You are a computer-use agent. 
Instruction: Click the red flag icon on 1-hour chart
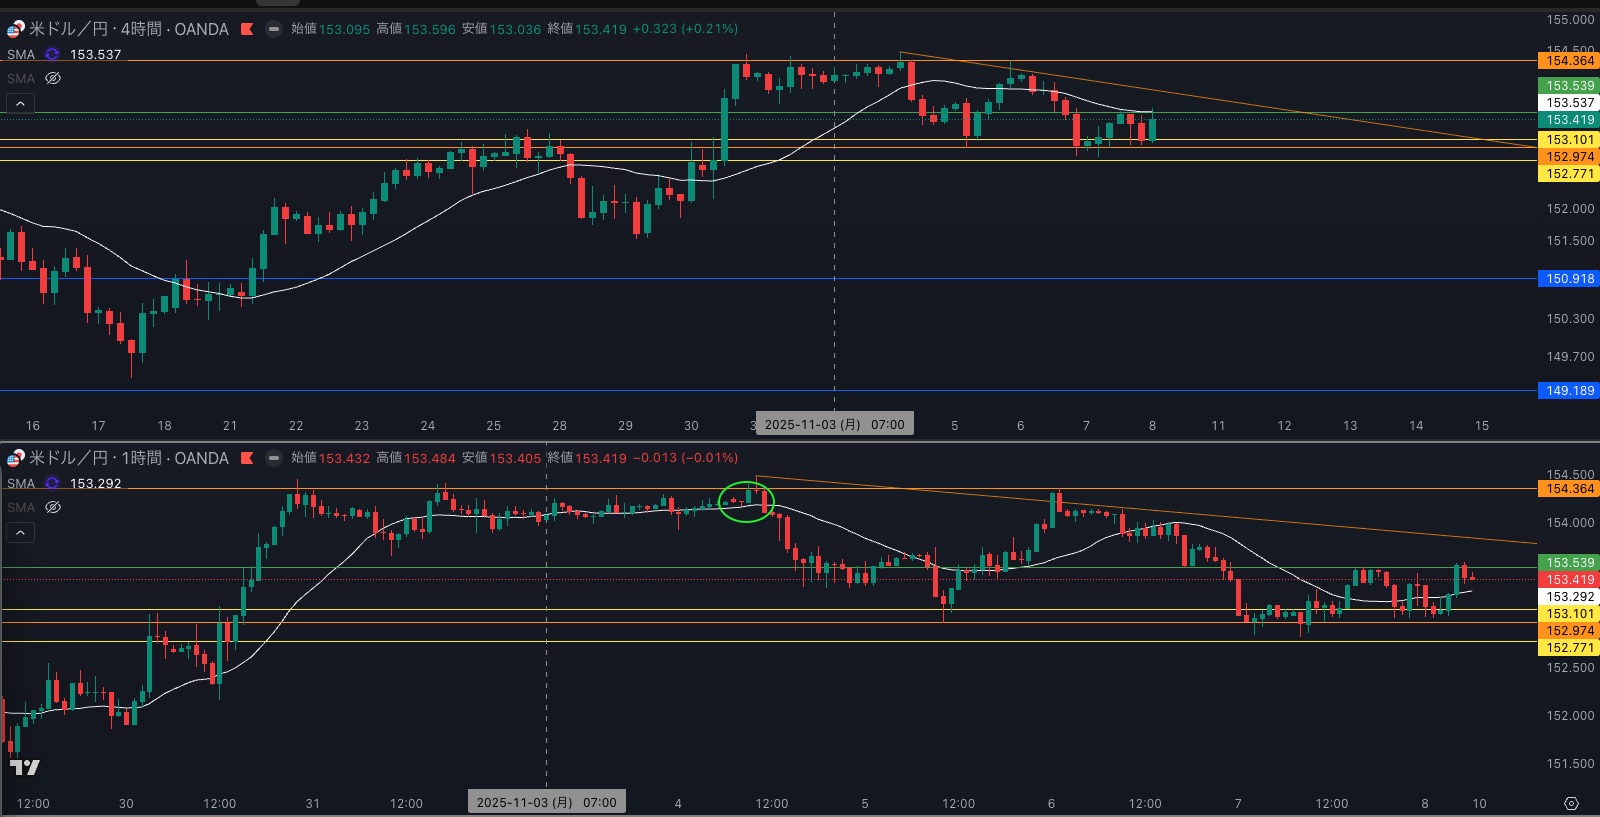[247, 458]
